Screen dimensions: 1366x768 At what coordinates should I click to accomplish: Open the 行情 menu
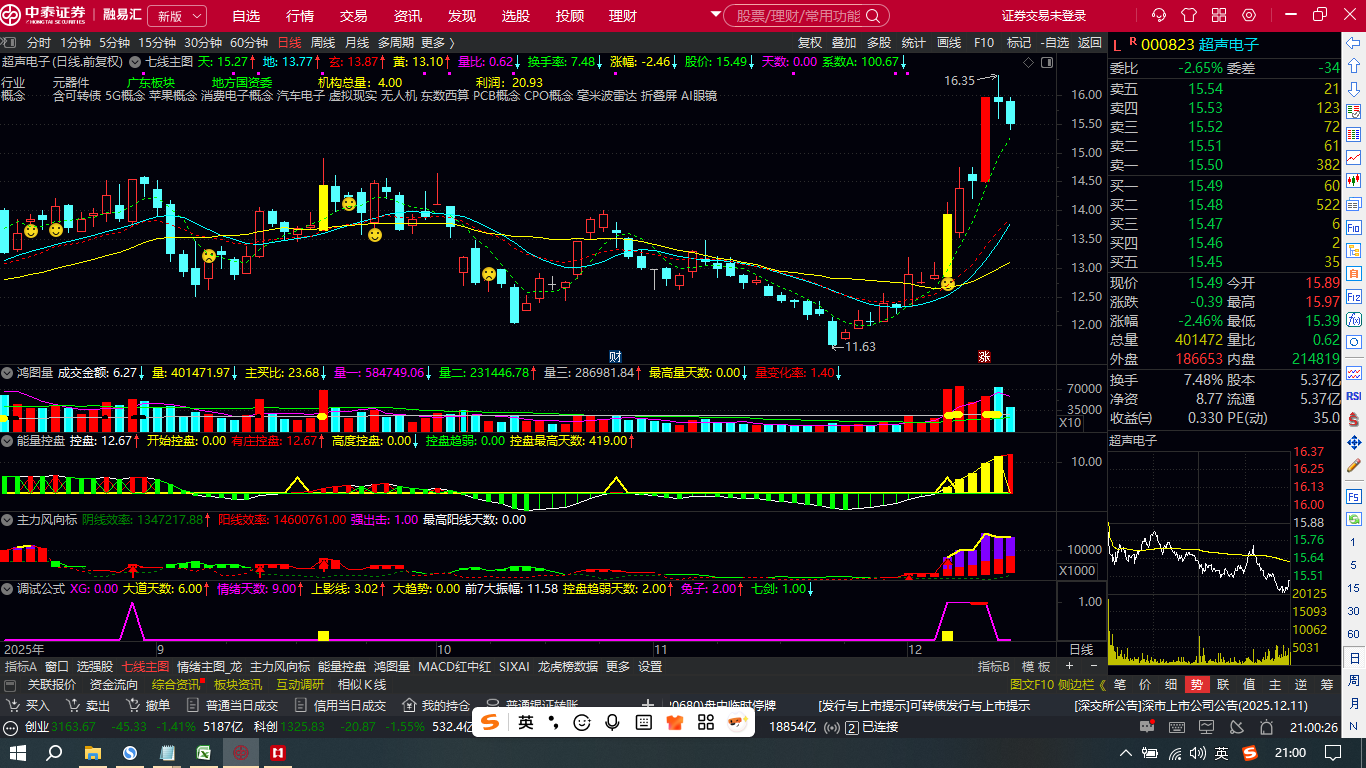tap(300, 16)
